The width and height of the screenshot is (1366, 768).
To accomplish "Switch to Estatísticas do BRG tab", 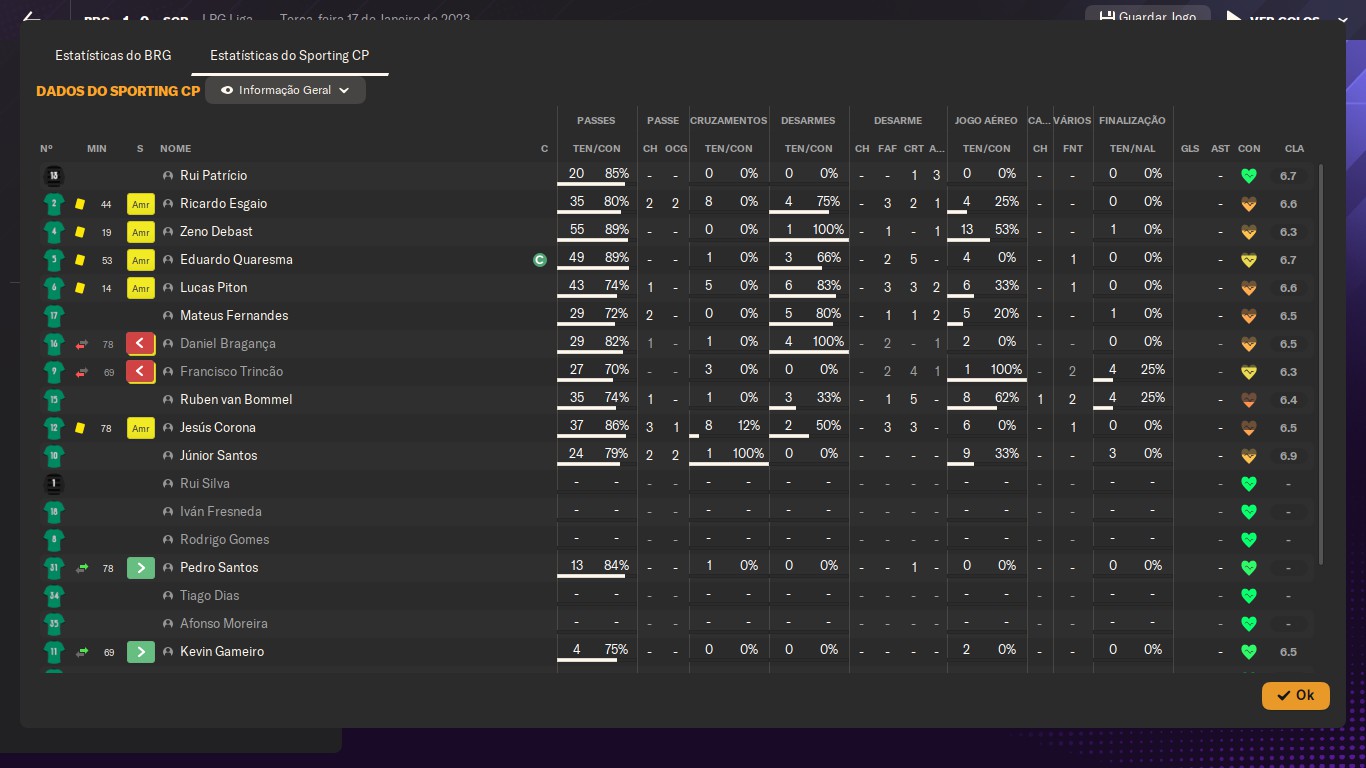I will pos(113,55).
